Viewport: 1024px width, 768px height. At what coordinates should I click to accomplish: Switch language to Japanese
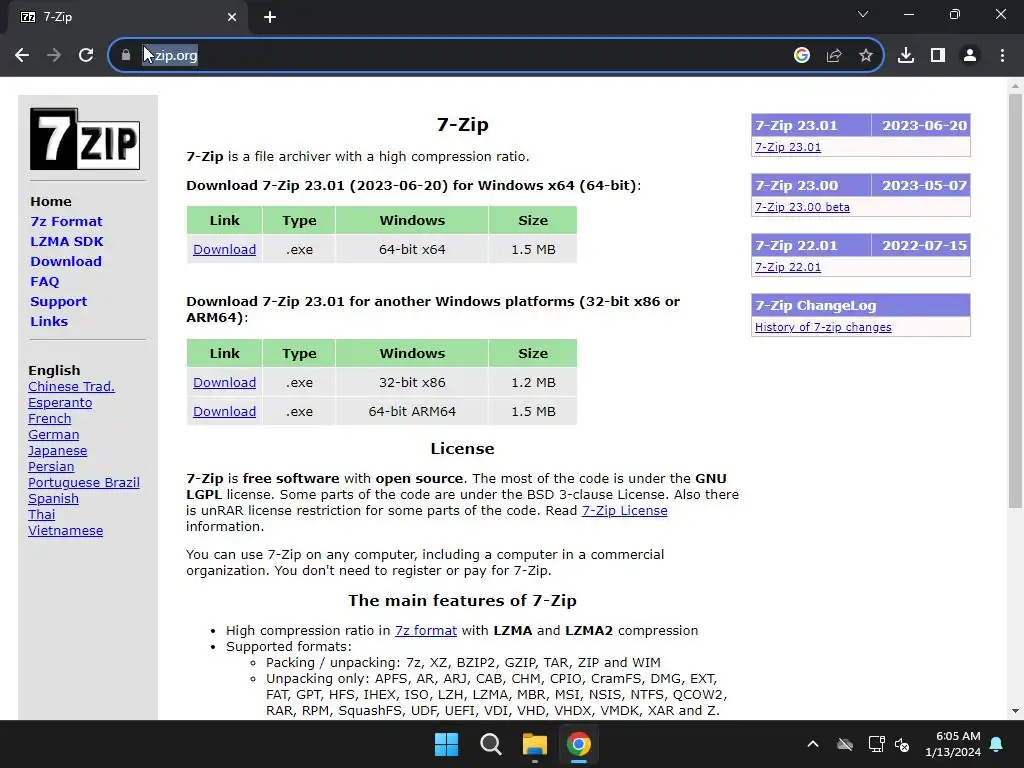[x=57, y=451]
